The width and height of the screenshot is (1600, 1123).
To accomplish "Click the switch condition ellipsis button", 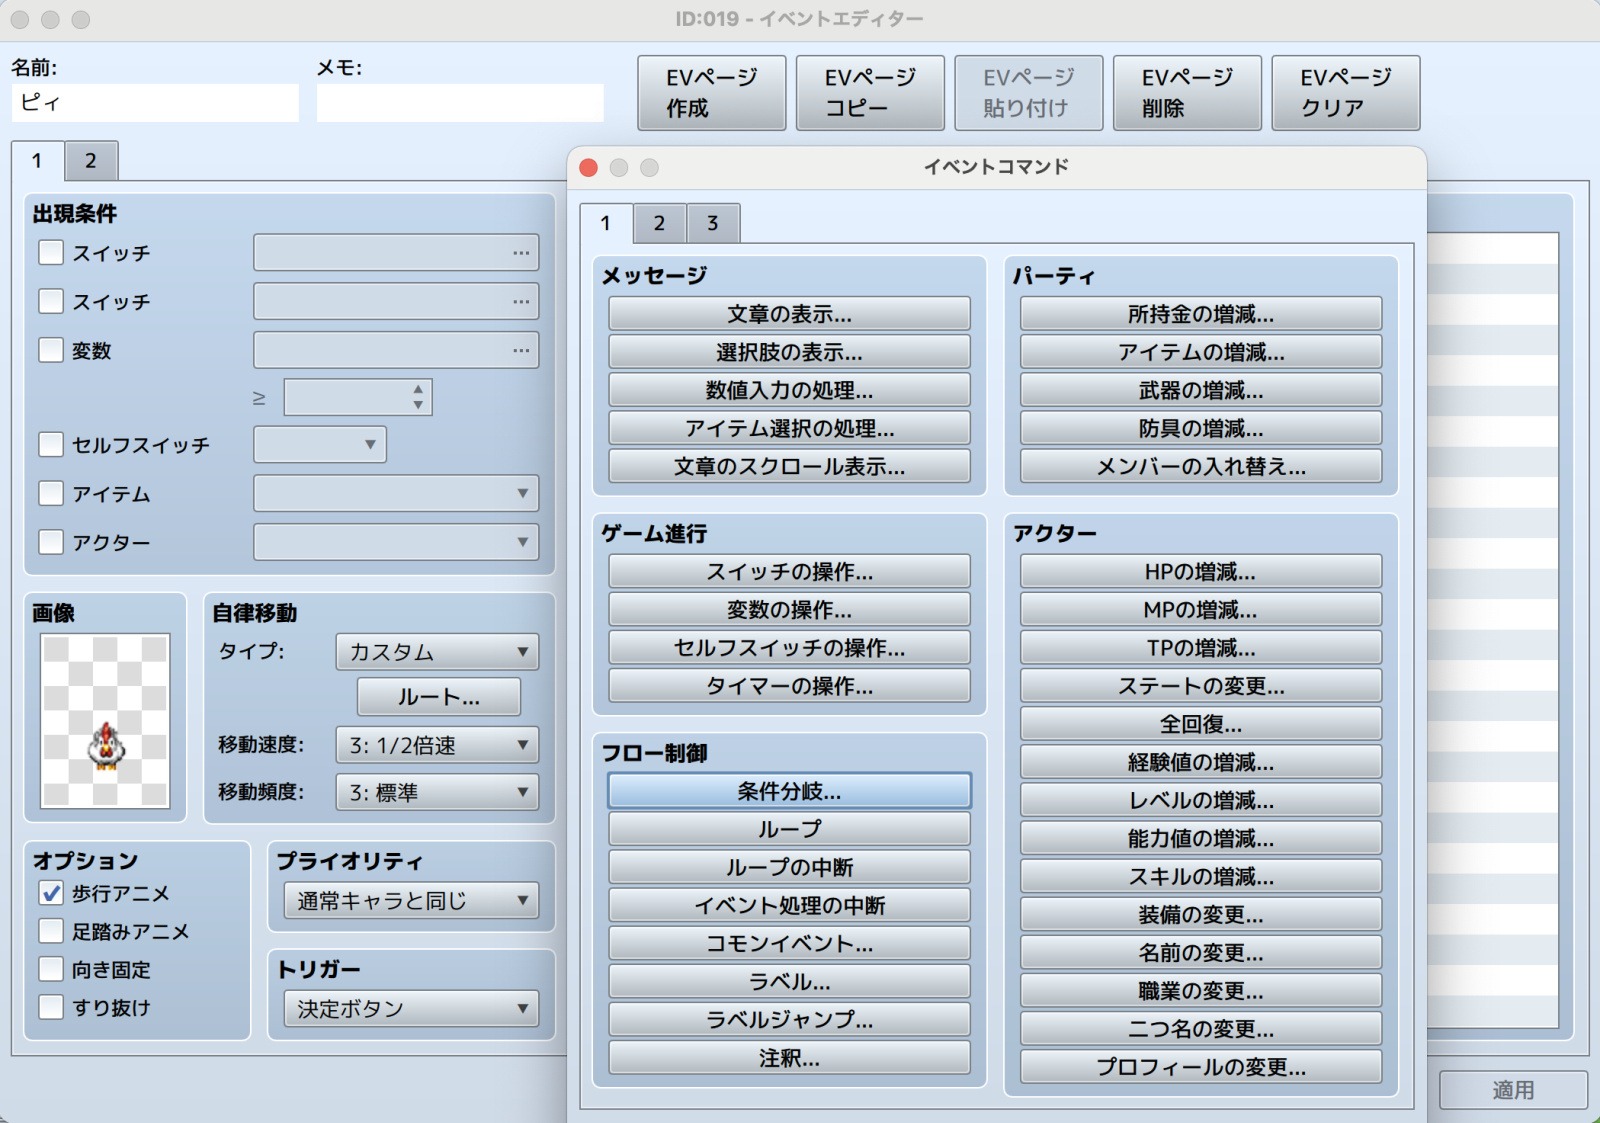I will [521, 253].
